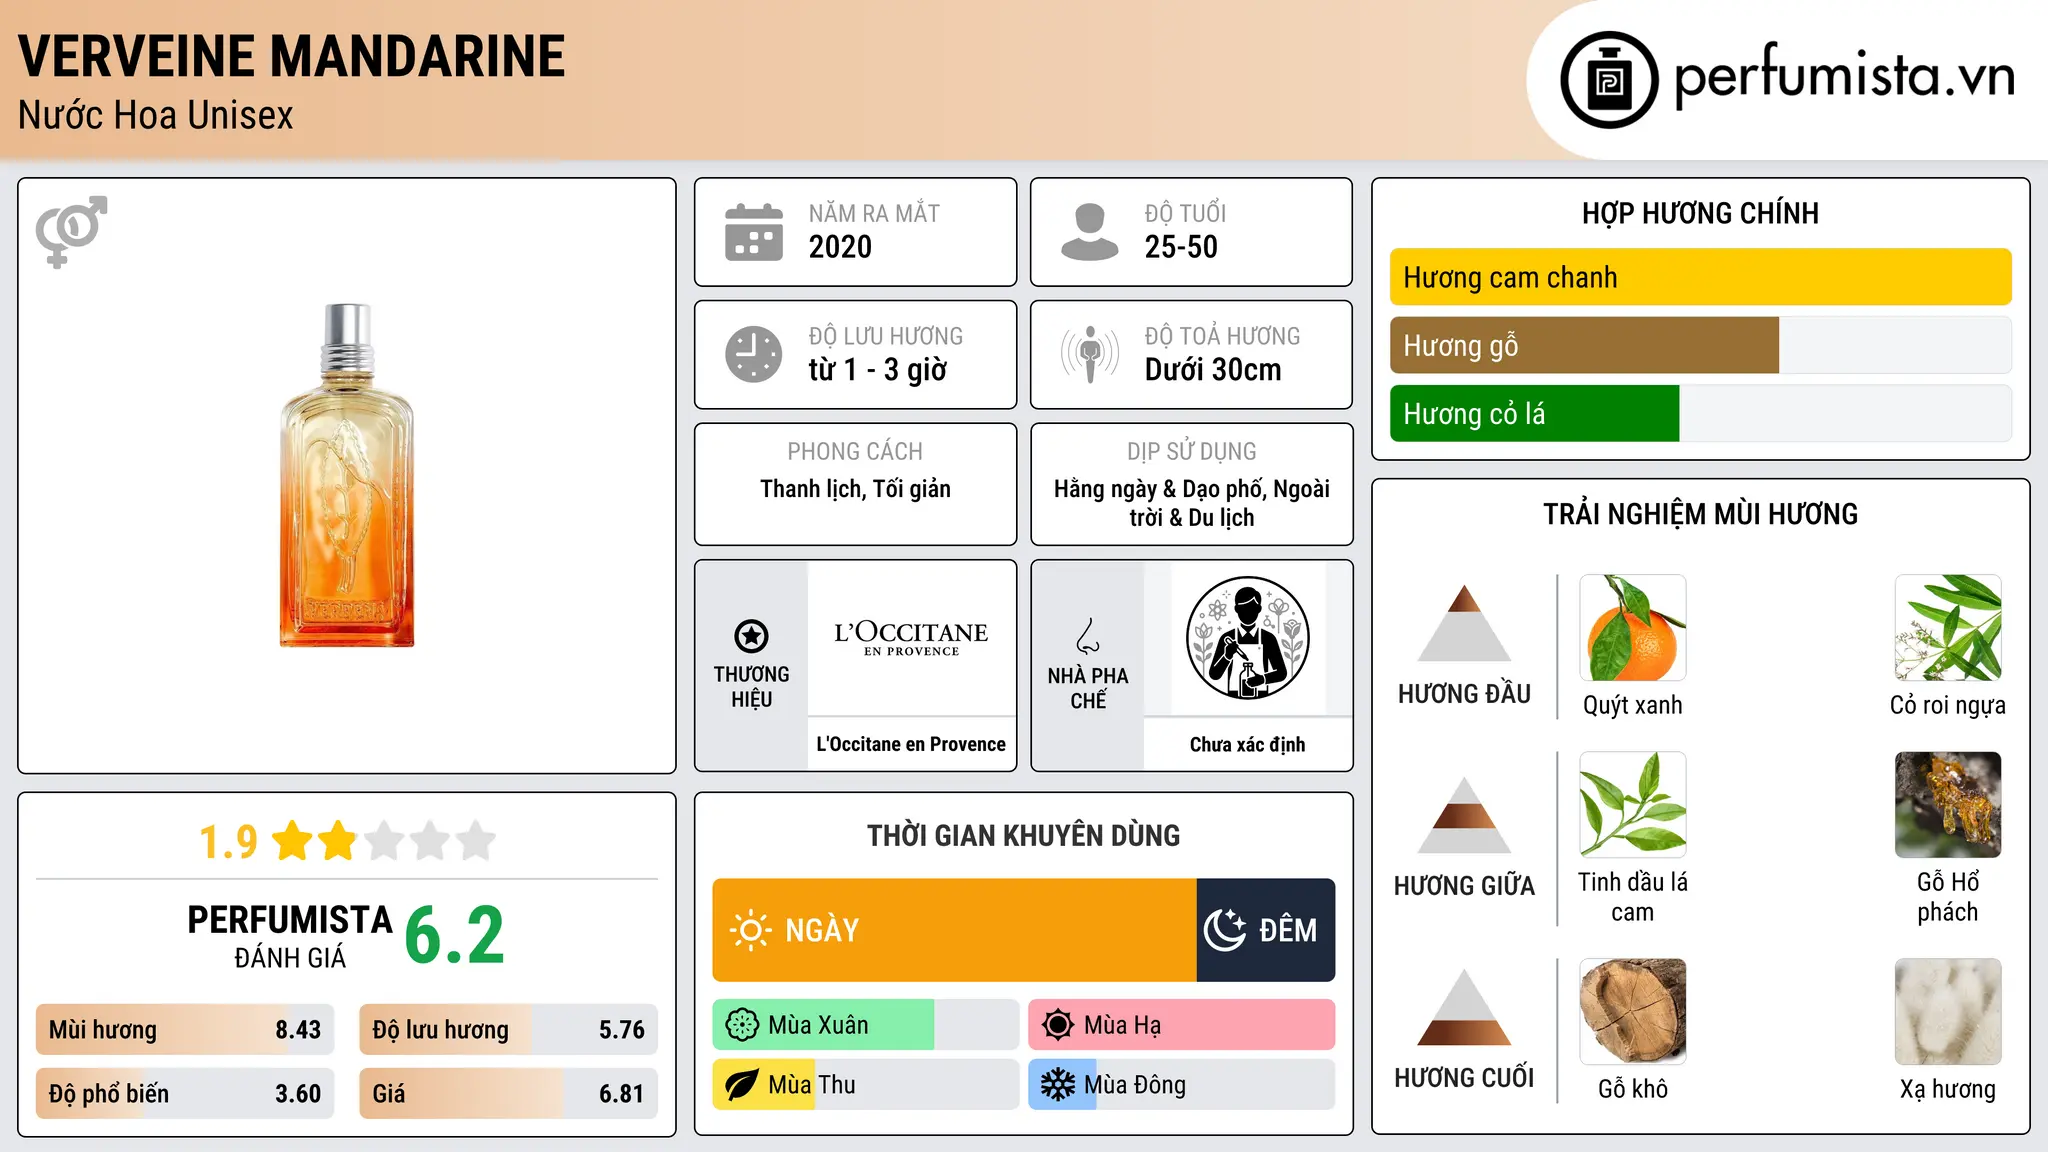2048x1152 pixels.
Task: Select the Xạ hương note image
Action: click(1948, 1012)
